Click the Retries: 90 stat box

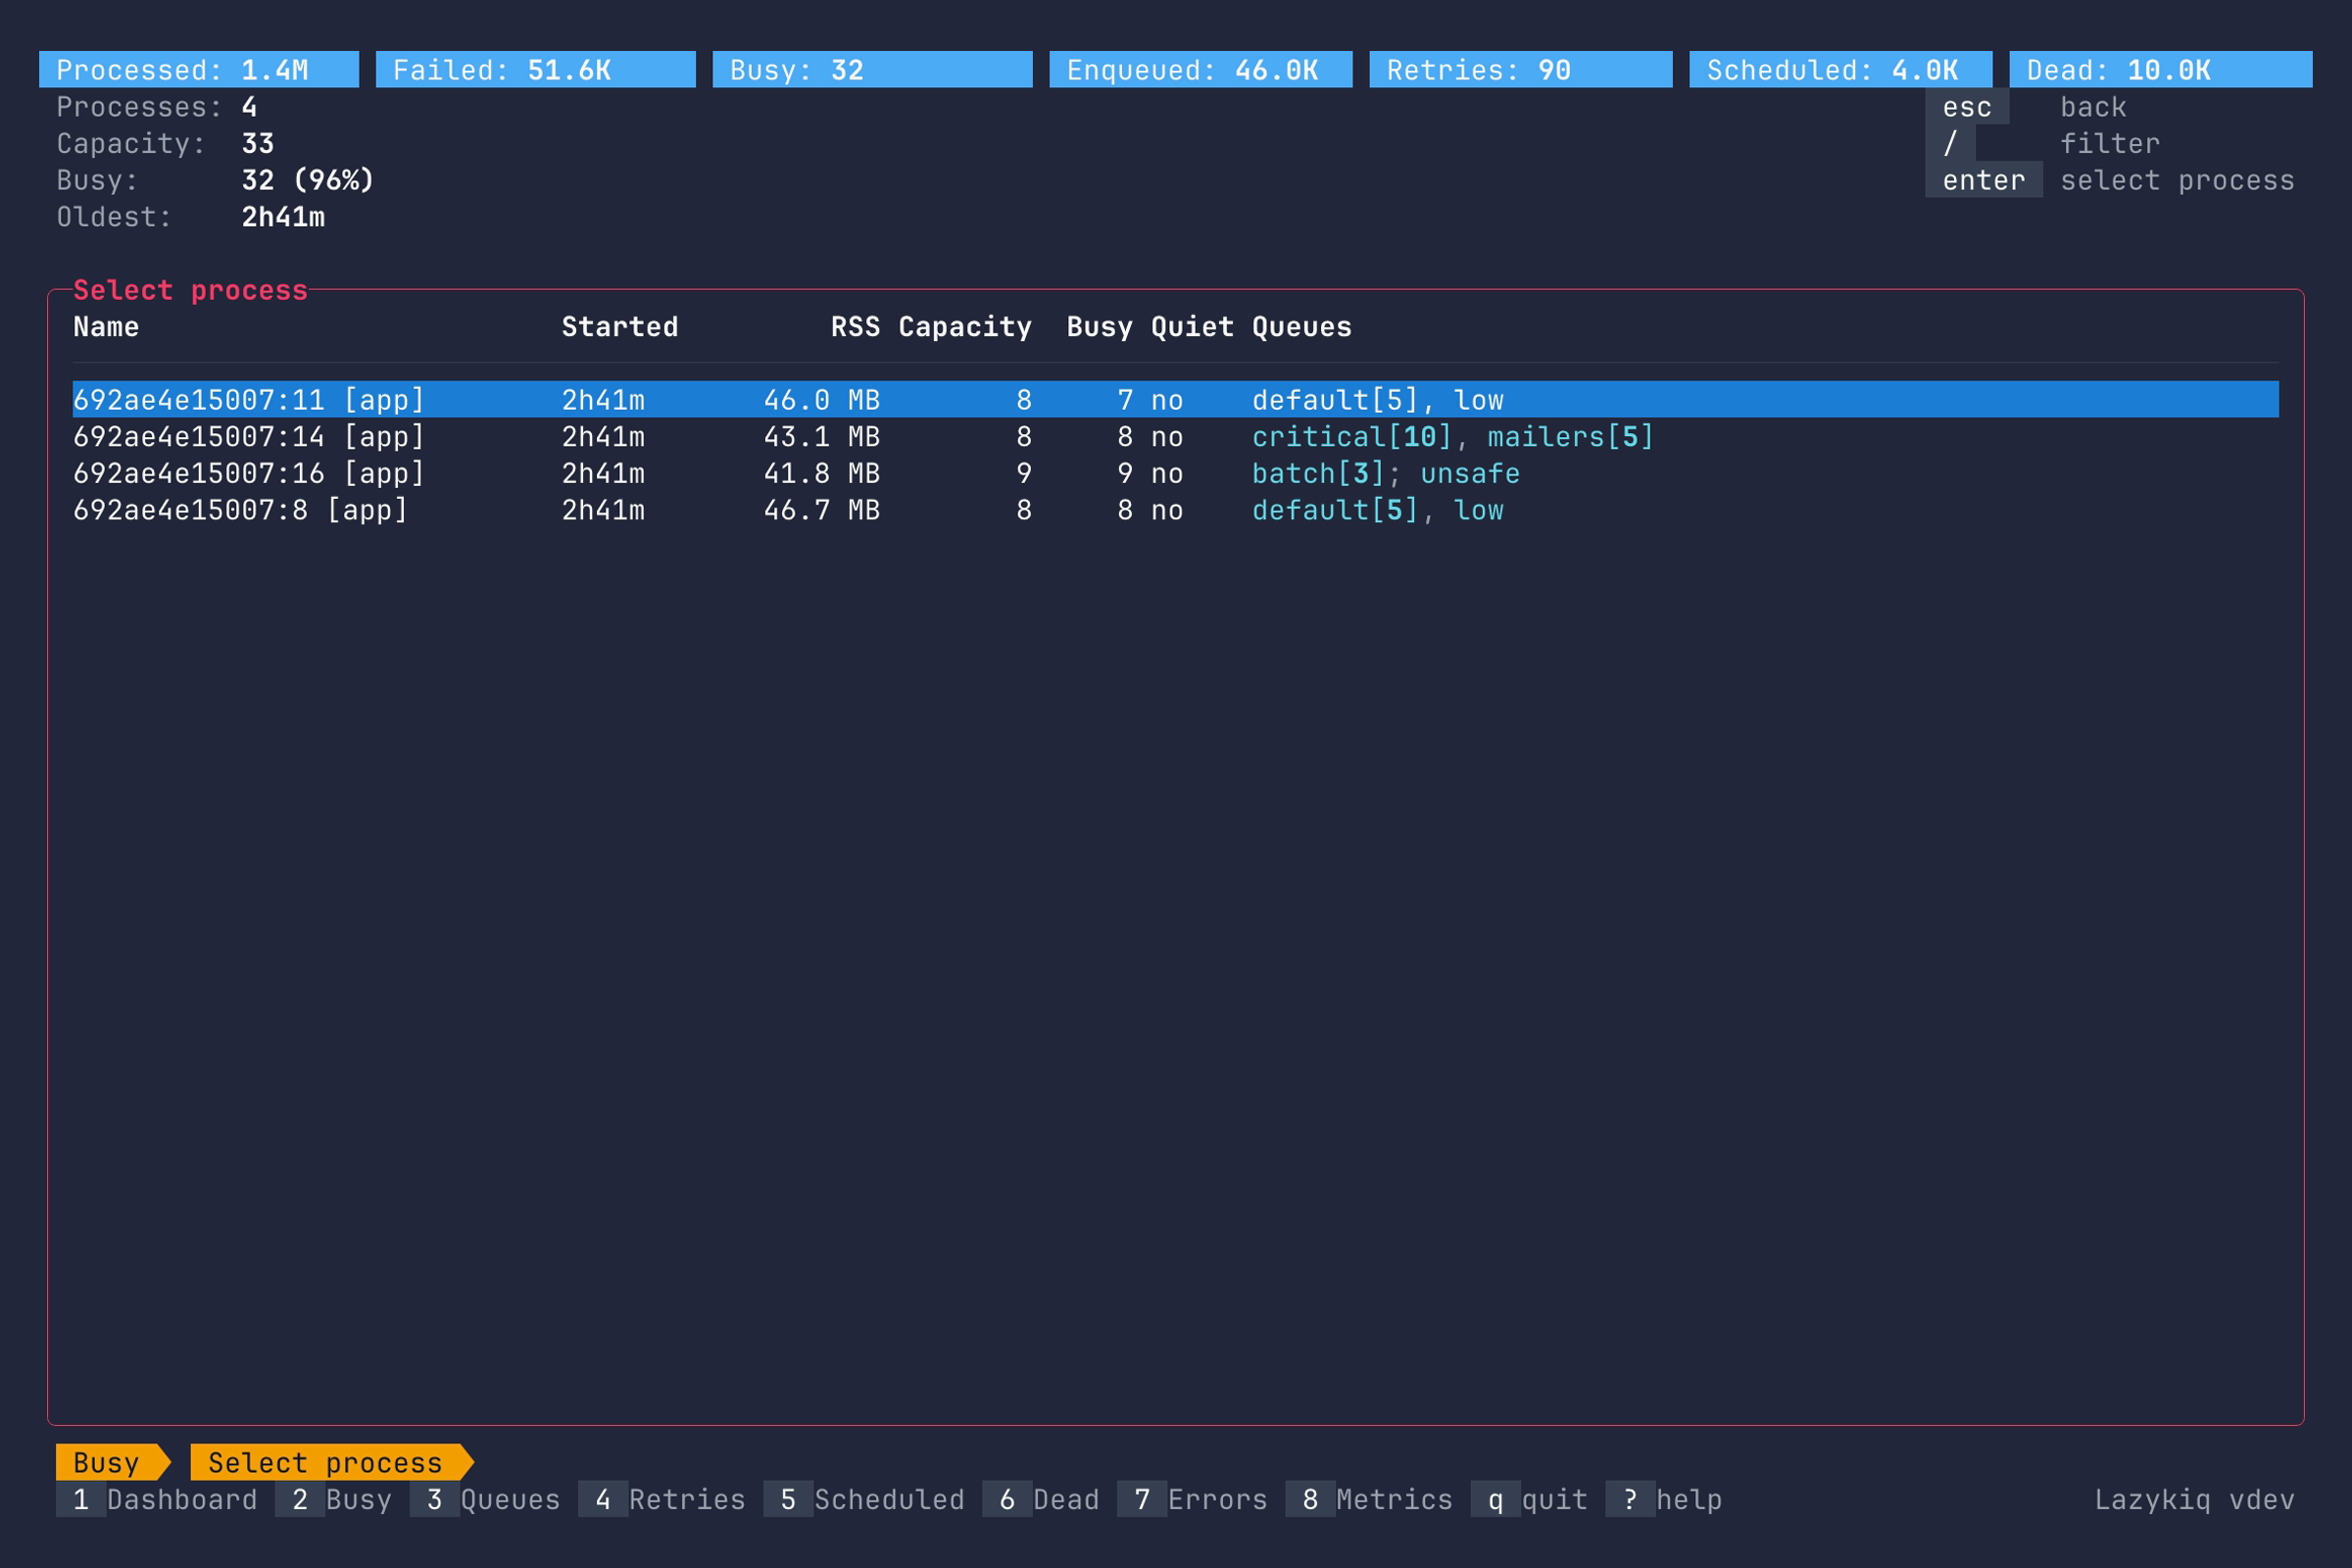click(1520, 69)
